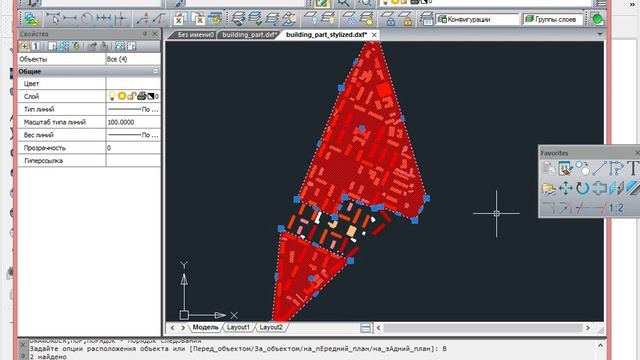Select the Rotate tool in the Favorites panel
This screenshot has height=360, width=640.
point(582,188)
